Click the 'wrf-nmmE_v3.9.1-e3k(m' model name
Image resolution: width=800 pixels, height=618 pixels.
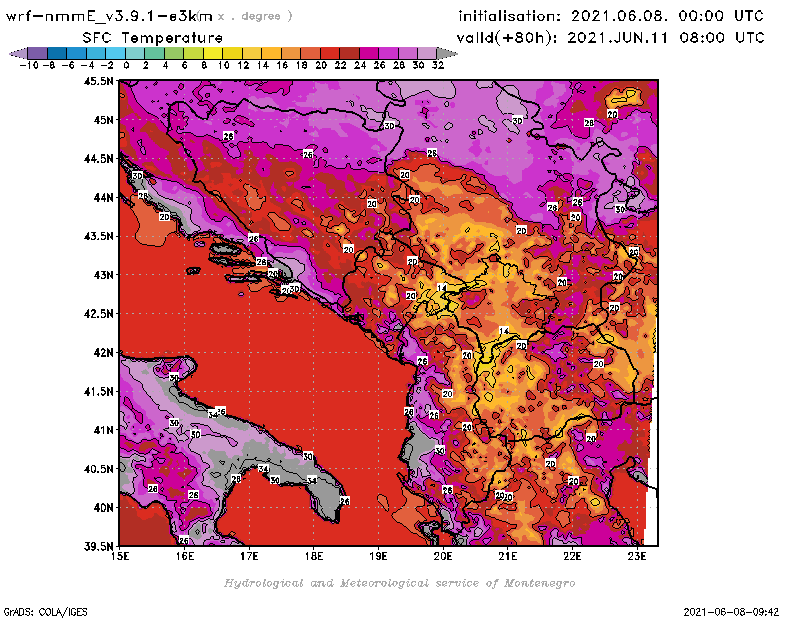109,16
